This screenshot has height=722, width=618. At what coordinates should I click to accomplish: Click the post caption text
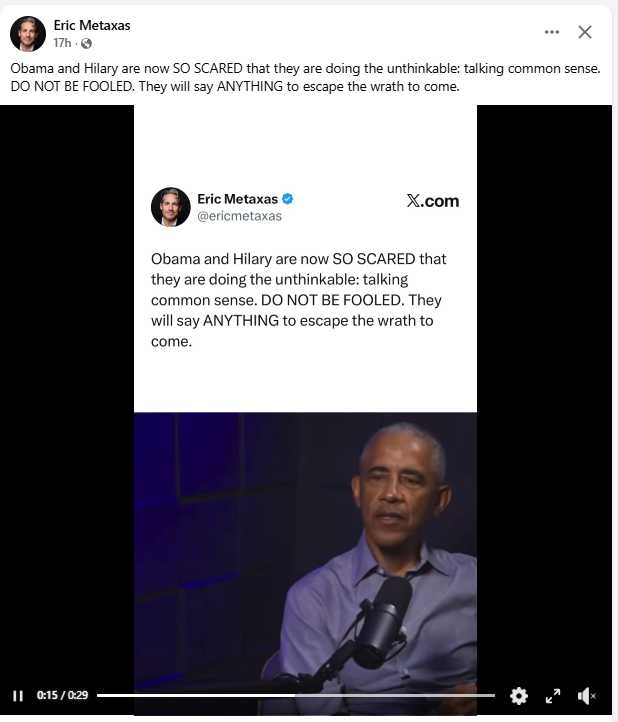click(x=305, y=77)
